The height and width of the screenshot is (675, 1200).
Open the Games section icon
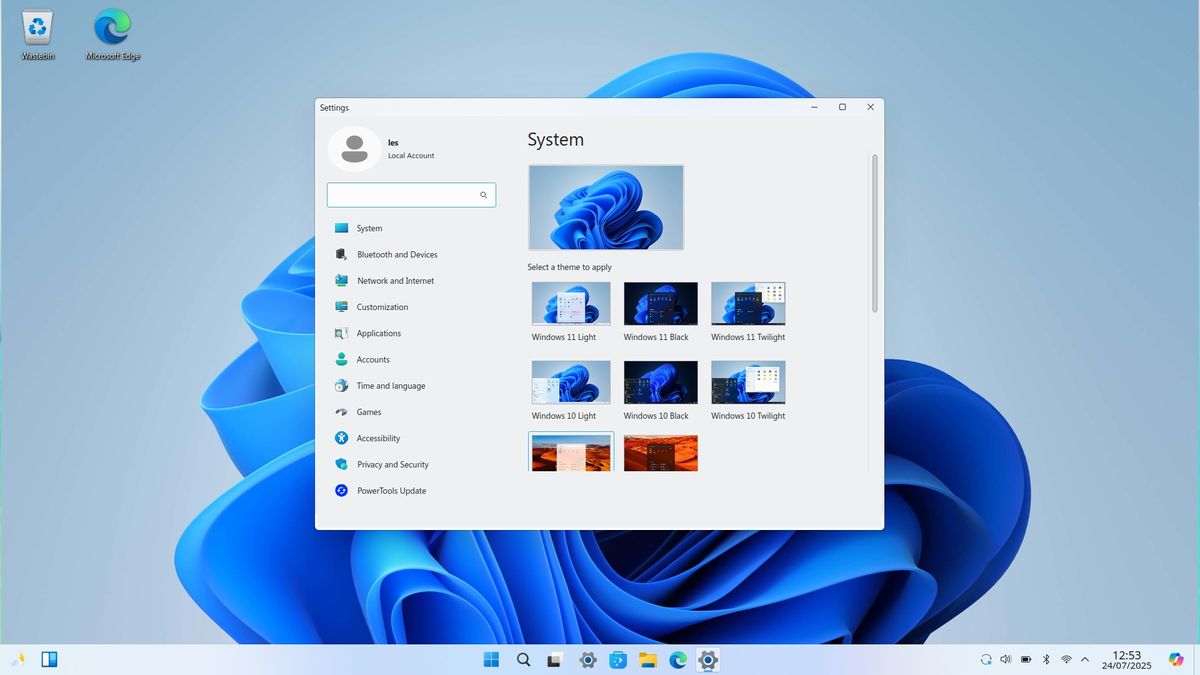[x=341, y=412]
